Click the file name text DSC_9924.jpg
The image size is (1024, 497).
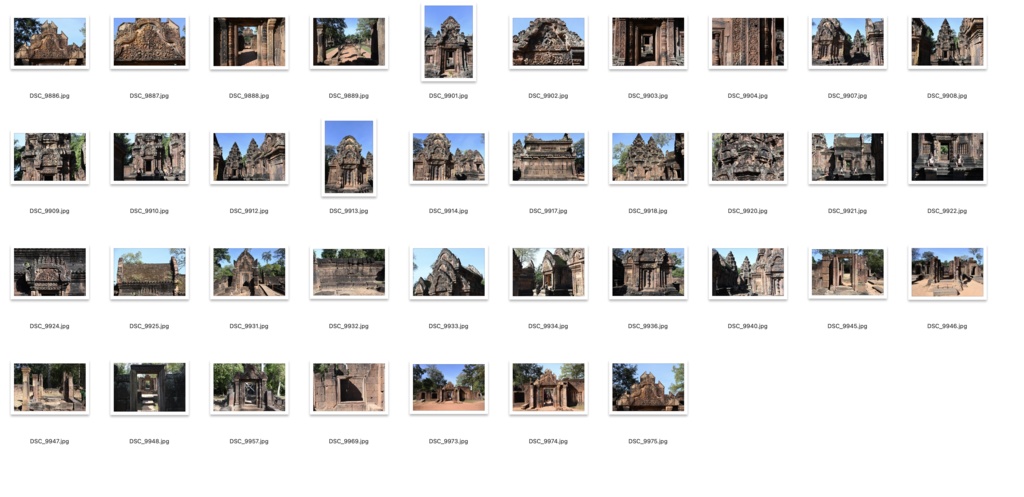(x=50, y=326)
